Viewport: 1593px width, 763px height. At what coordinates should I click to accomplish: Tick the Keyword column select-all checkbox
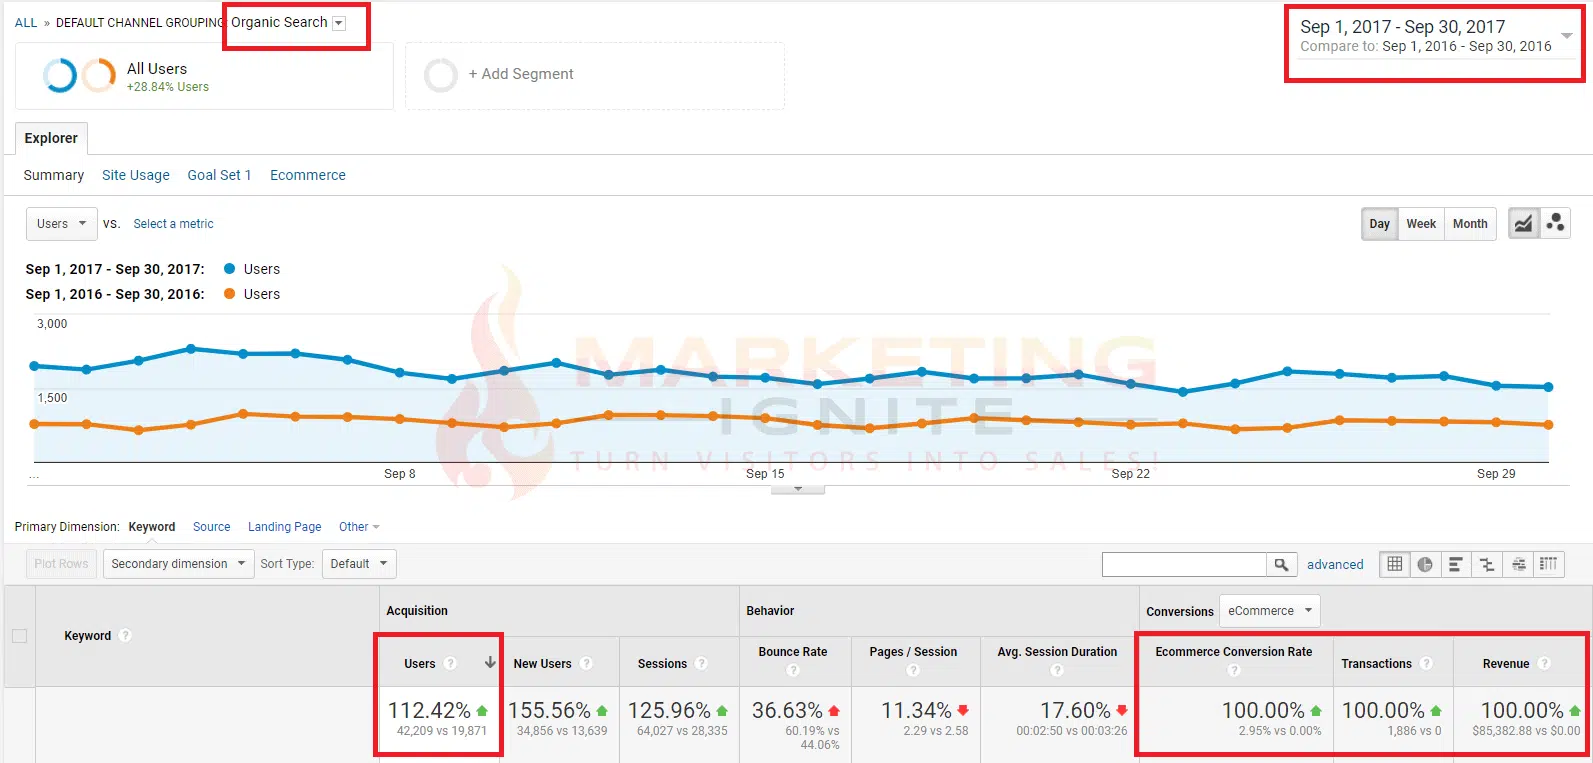pos(19,636)
